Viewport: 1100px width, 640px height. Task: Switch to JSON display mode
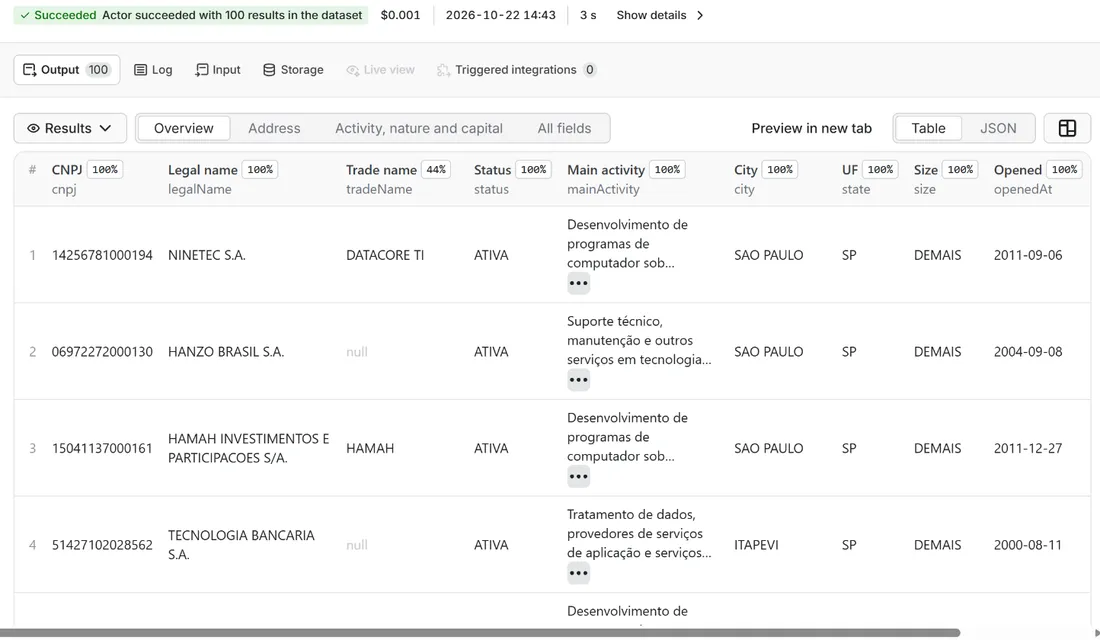coord(998,128)
